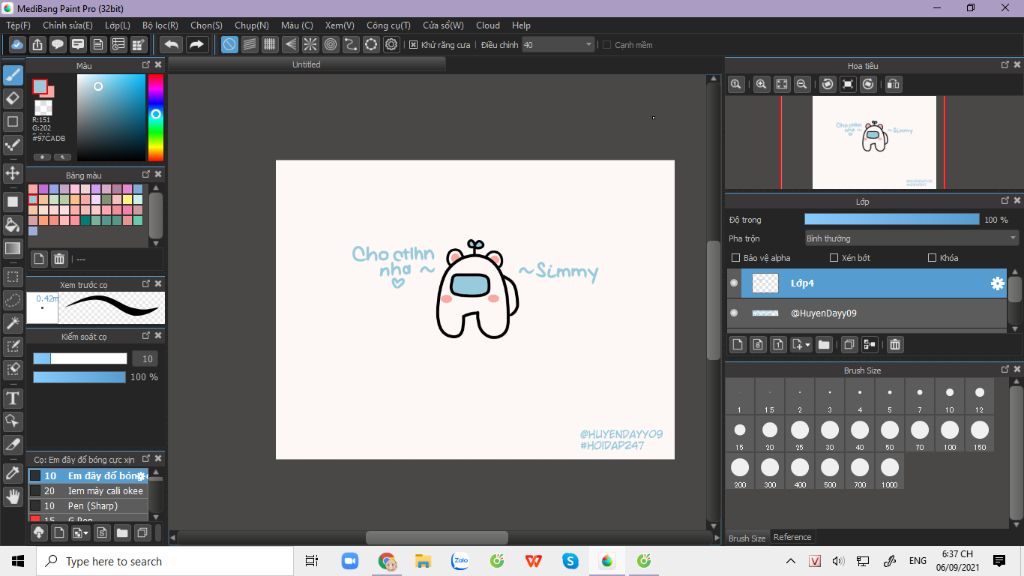1024x576 pixels.
Task: Select the Hand tool
Action: 12,496
